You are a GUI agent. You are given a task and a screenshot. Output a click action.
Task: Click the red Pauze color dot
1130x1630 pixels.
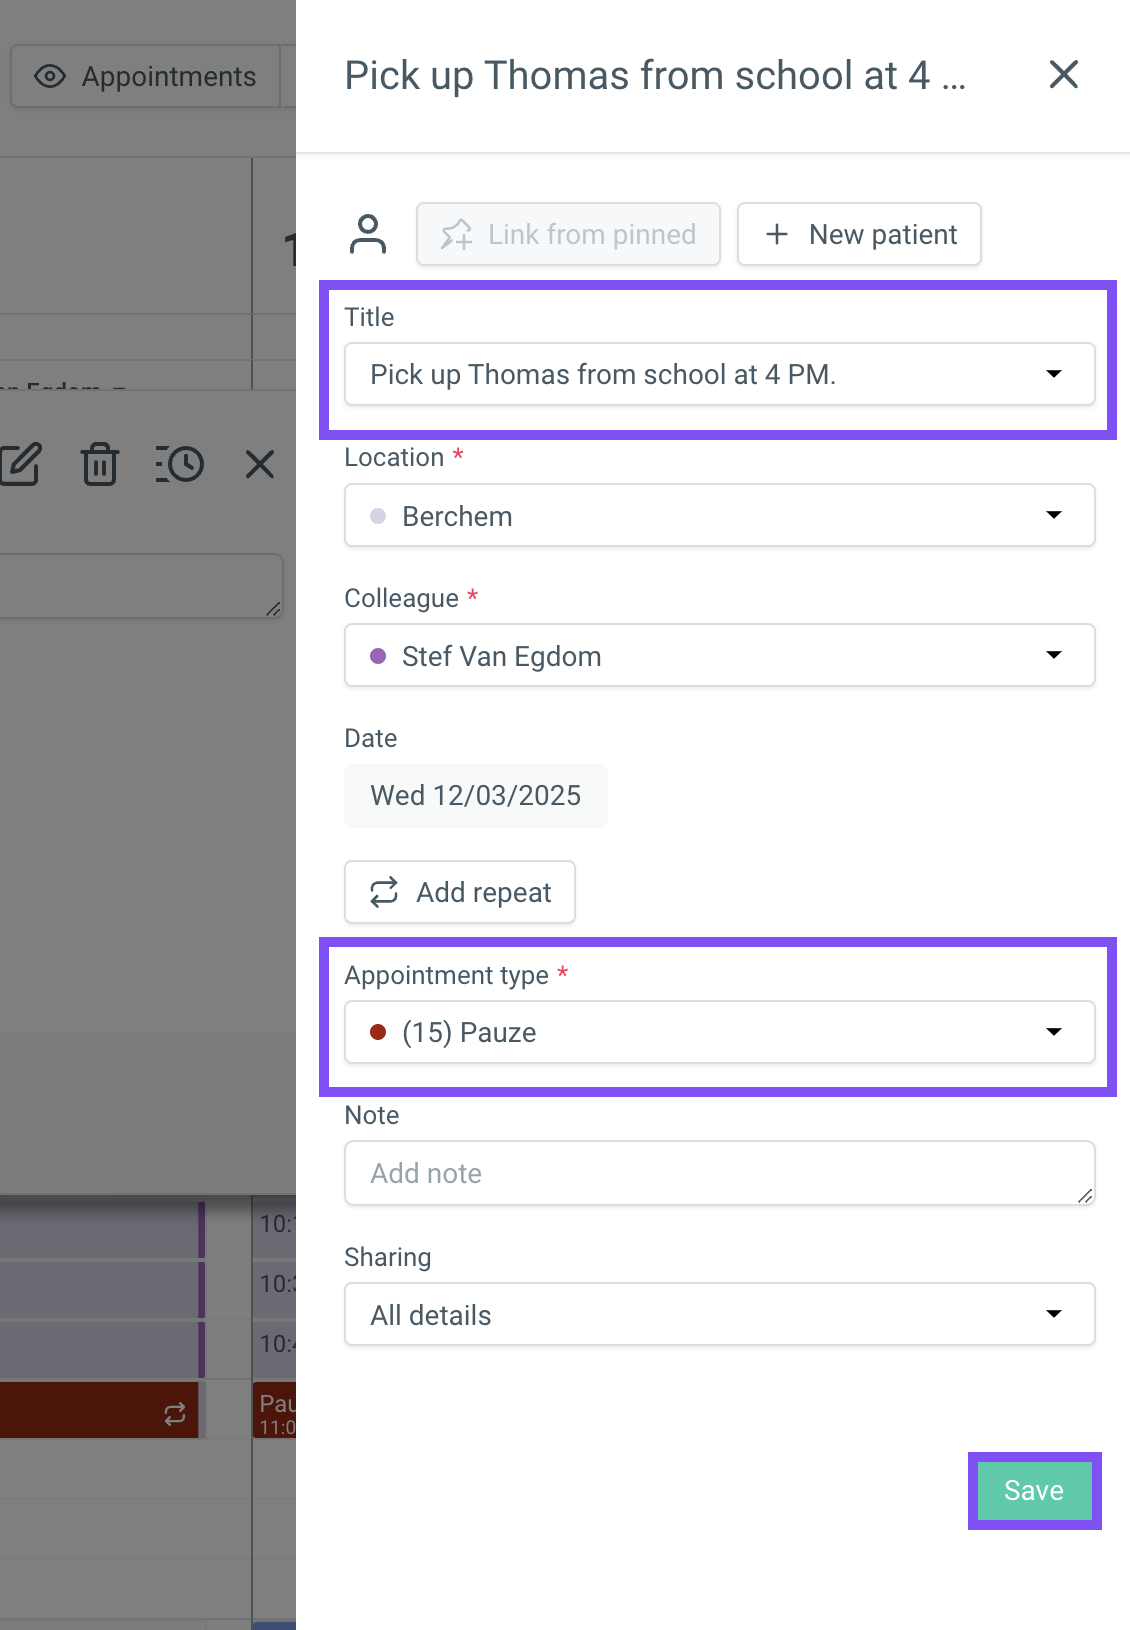pyautogui.click(x=378, y=1032)
